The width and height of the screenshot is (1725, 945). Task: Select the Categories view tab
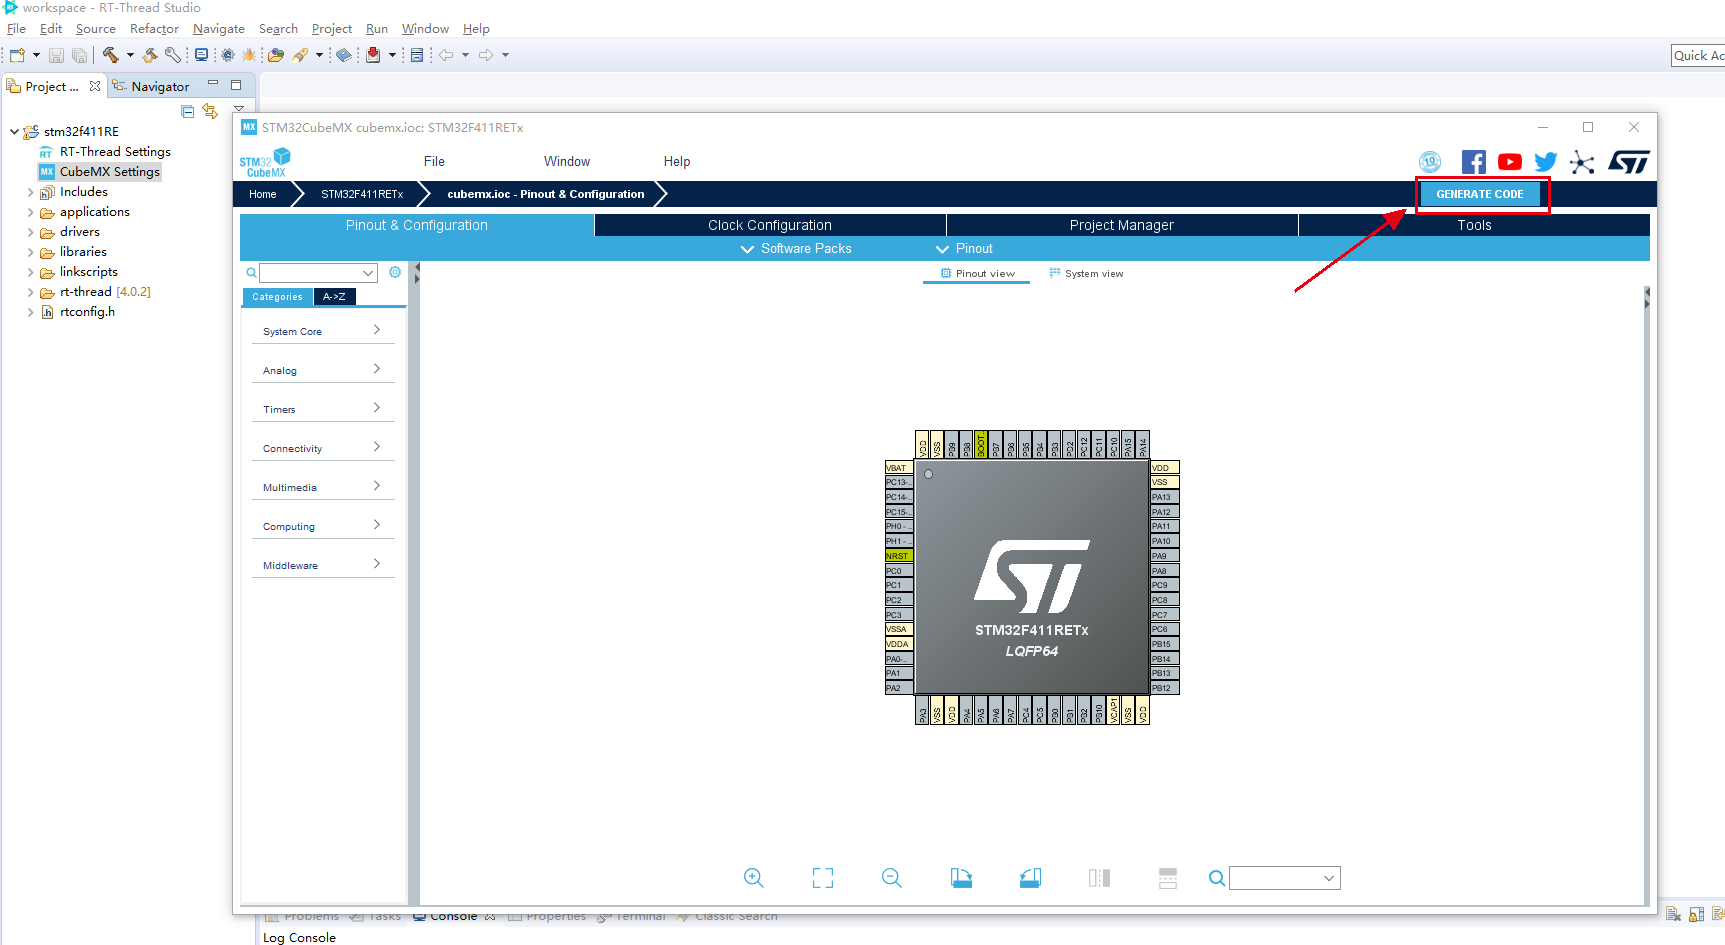277,297
